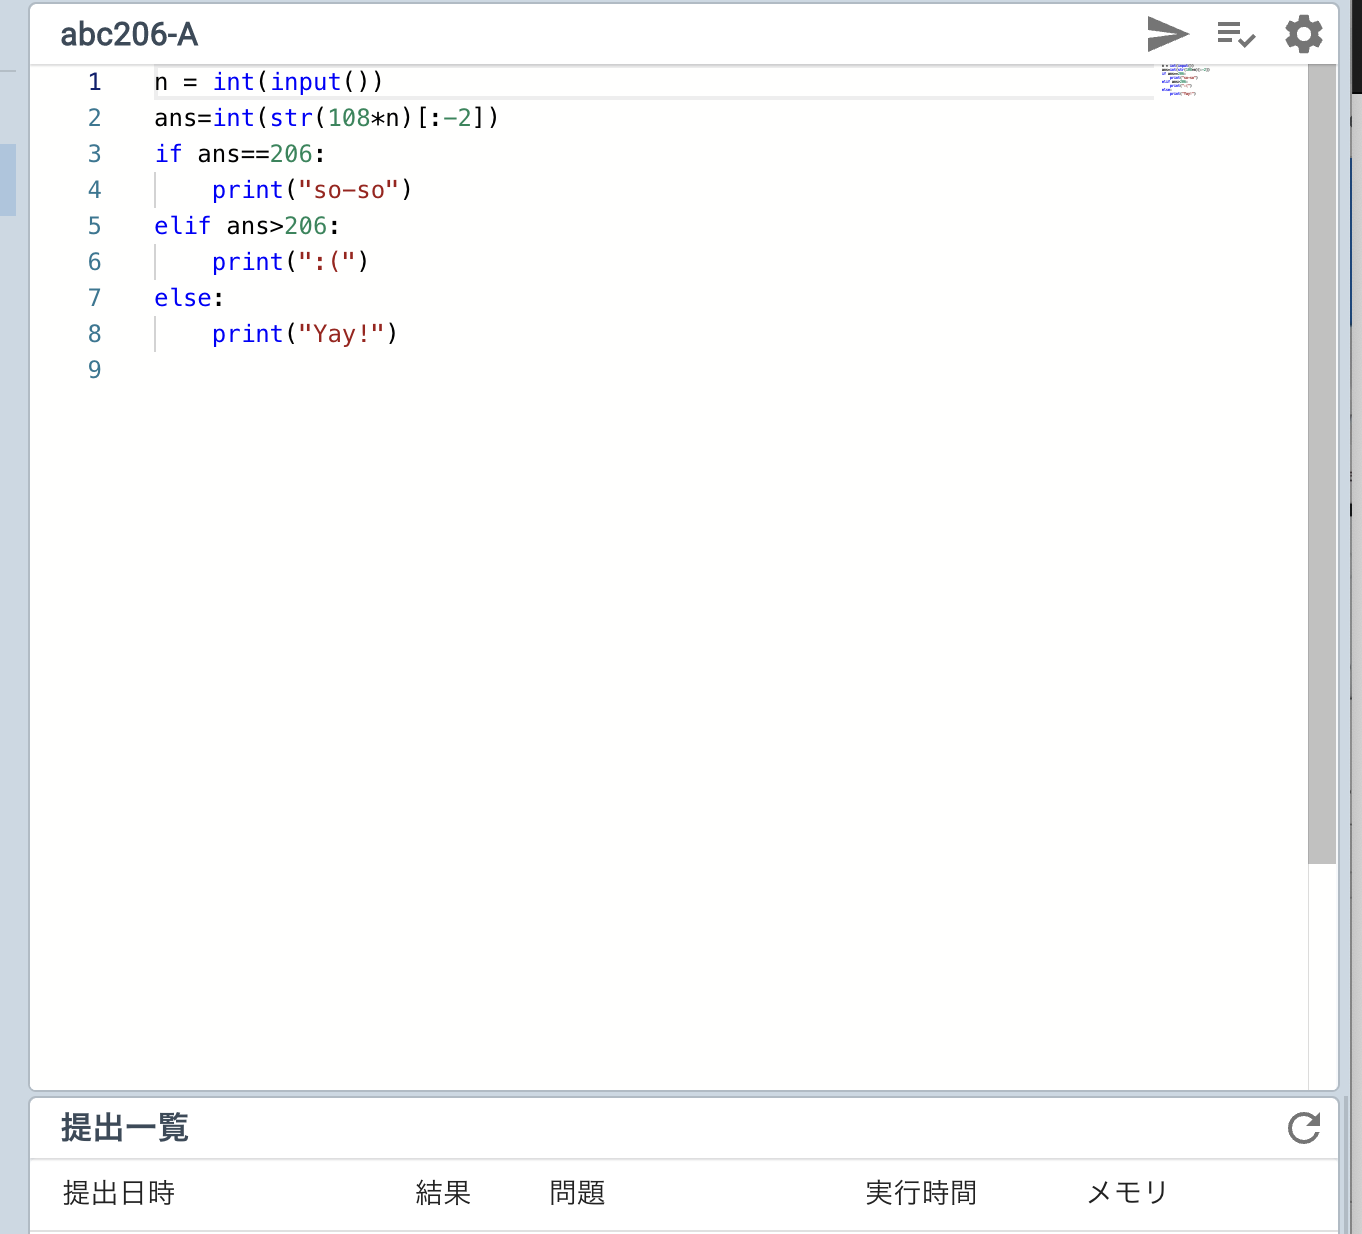The width and height of the screenshot is (1362, 1234).
Task: Click line number 1 in the gutter
Action: (95, 82)
